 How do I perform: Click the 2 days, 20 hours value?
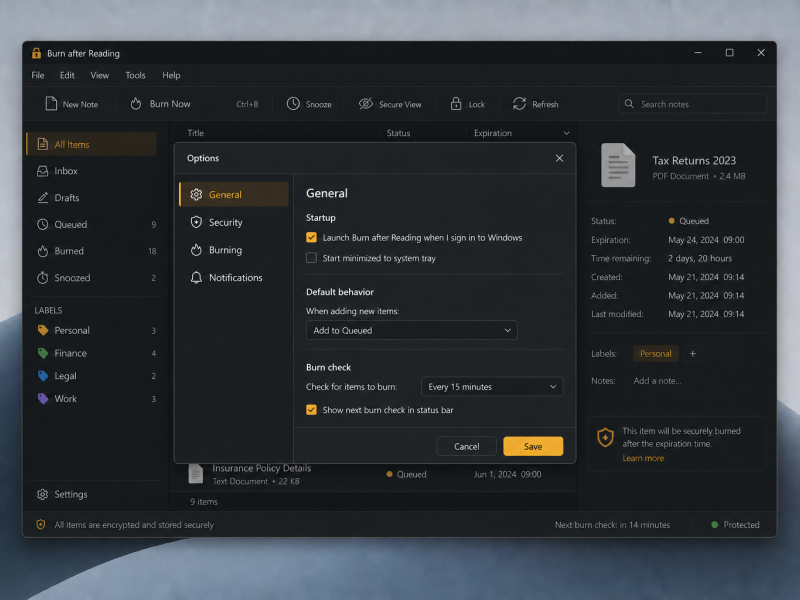[x=700, y=258]
